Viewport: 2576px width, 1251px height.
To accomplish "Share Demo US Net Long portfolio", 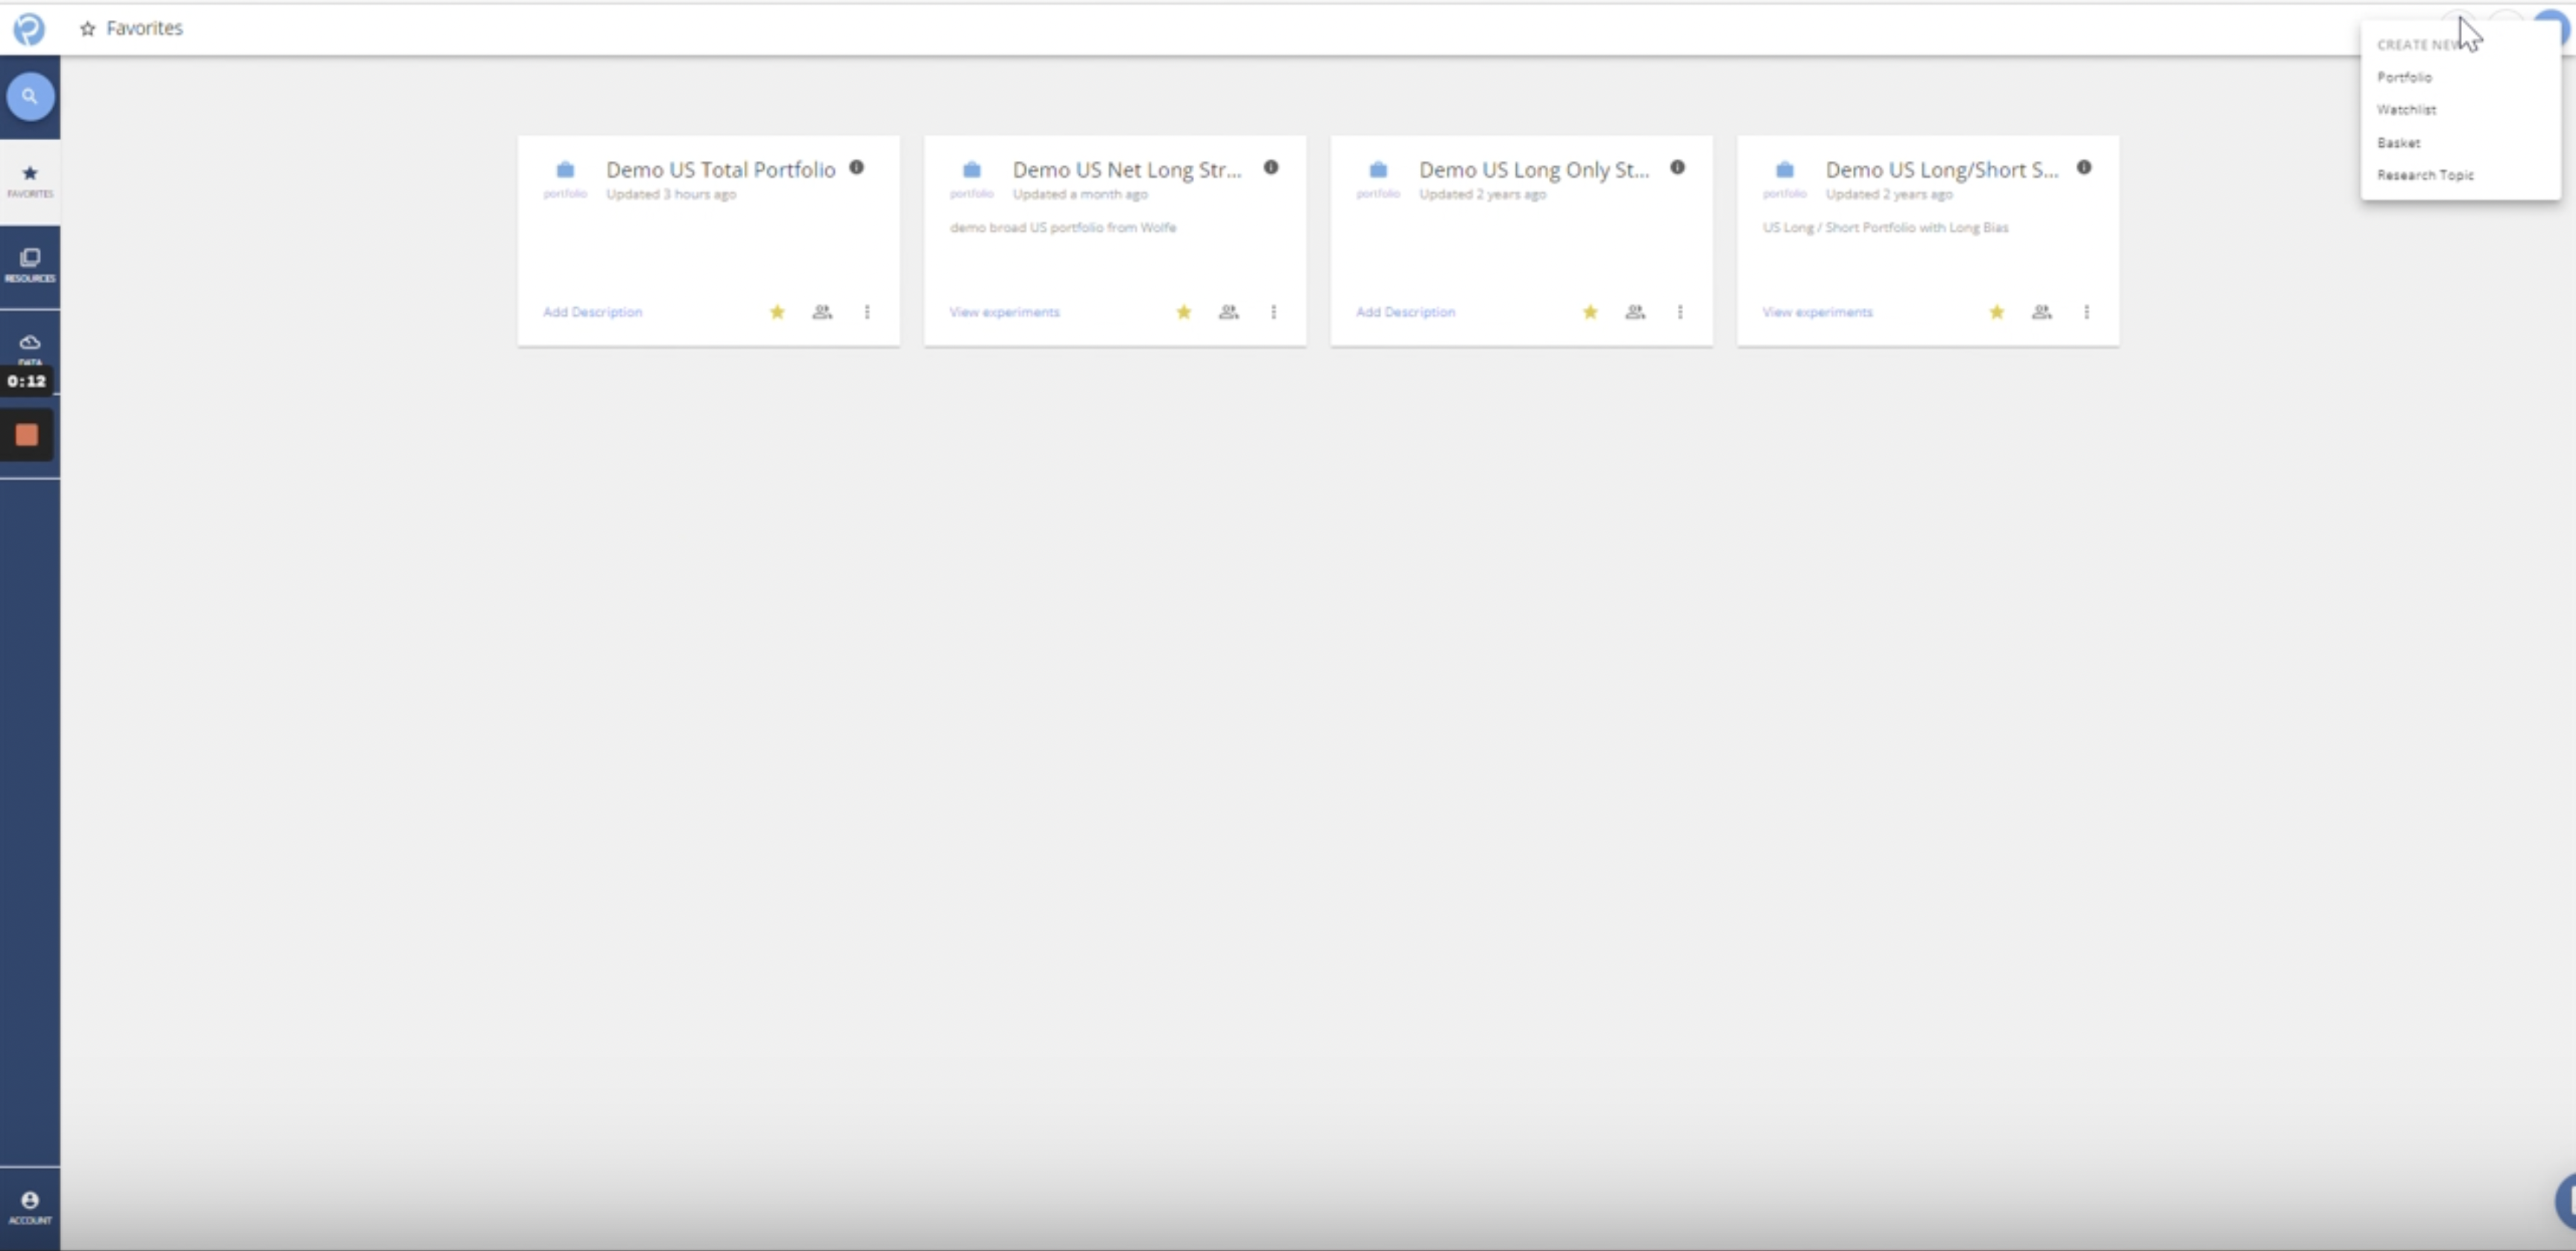I will 1228,312.
